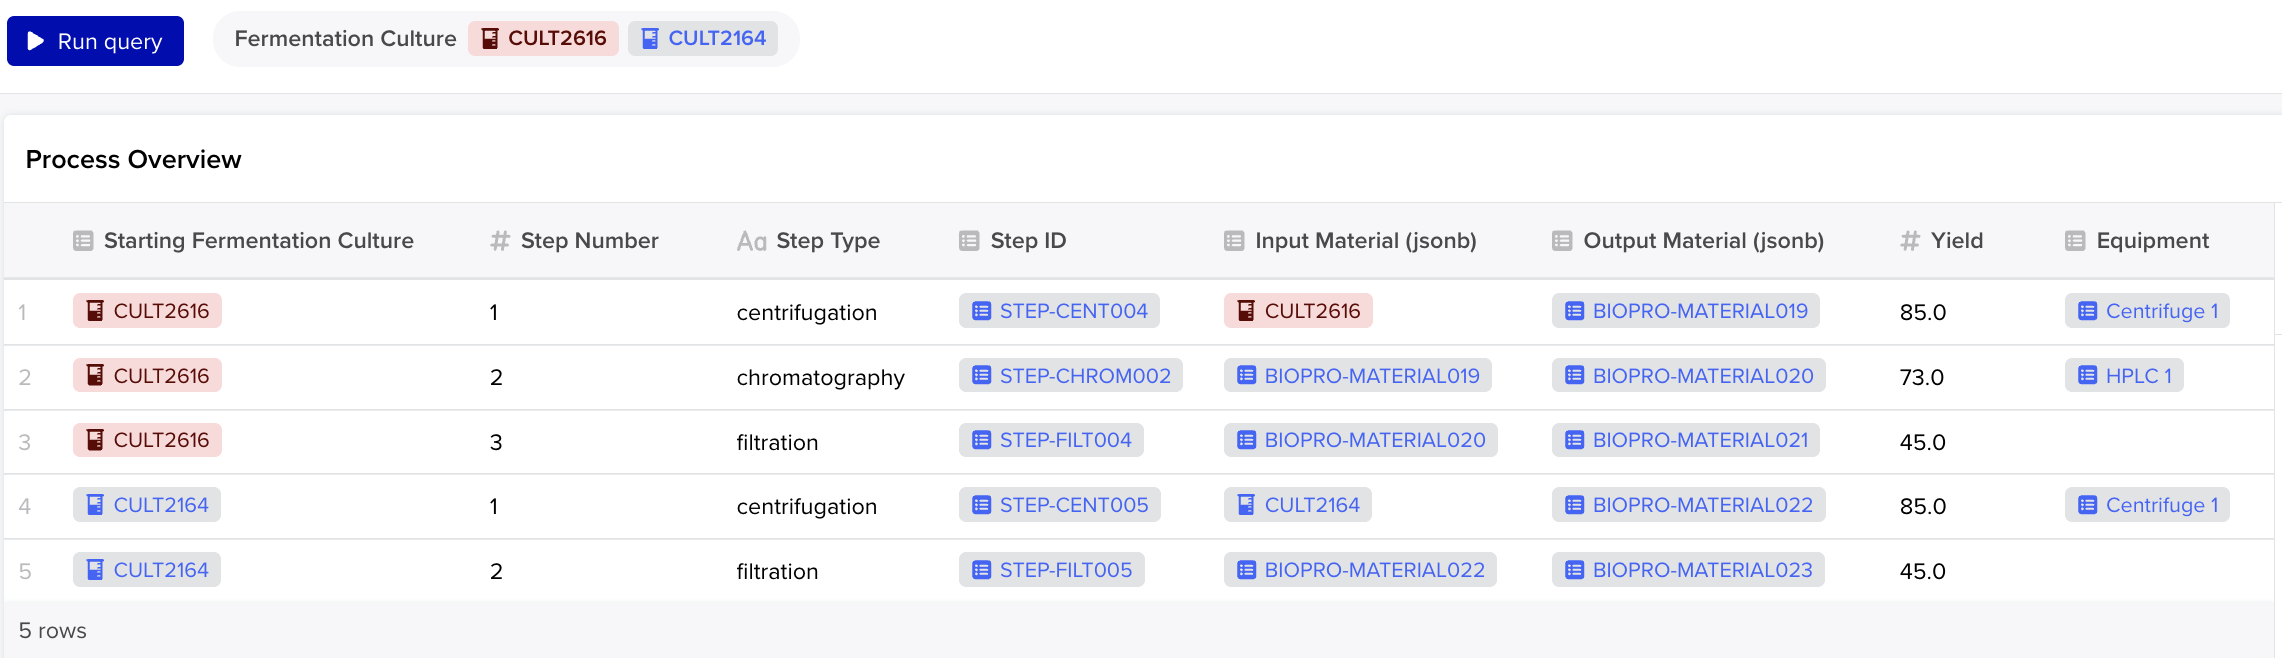The height and width of the screenshot is (658, 2282).
Task: Open BIOPRO-MATERIAL020 in Input Material column
Action: 1361,440
